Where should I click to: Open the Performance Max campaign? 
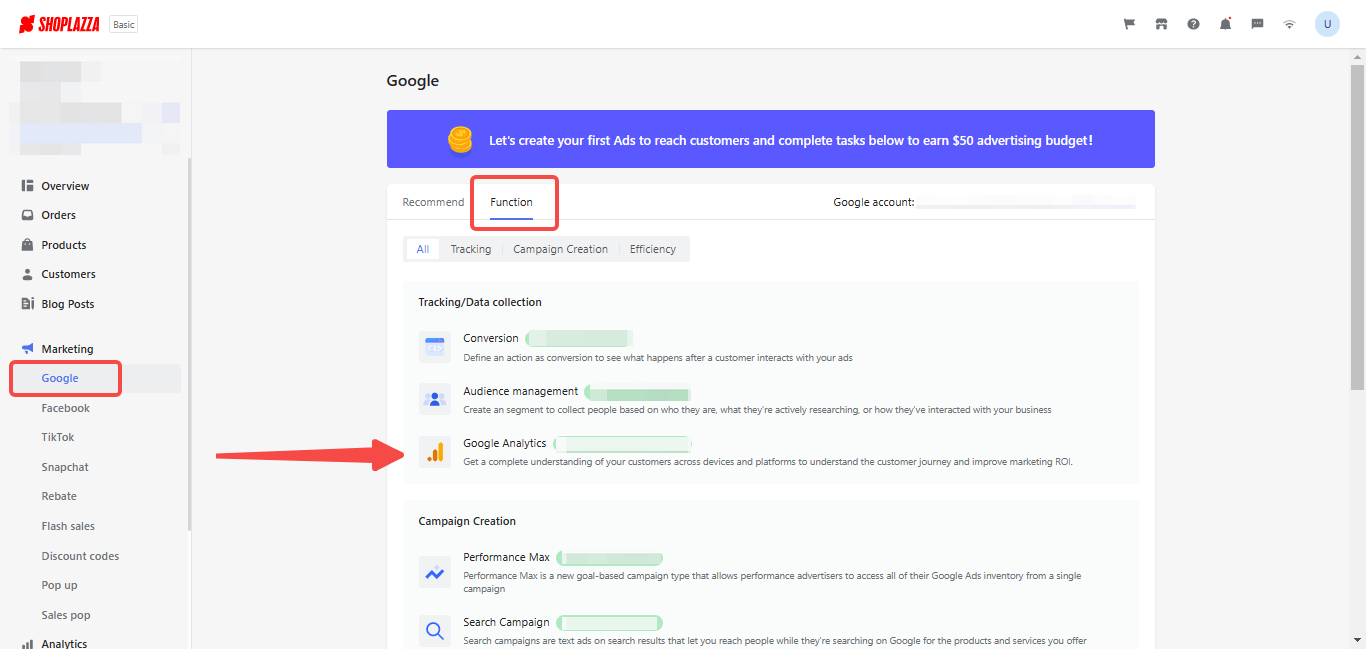pos(507,557)
